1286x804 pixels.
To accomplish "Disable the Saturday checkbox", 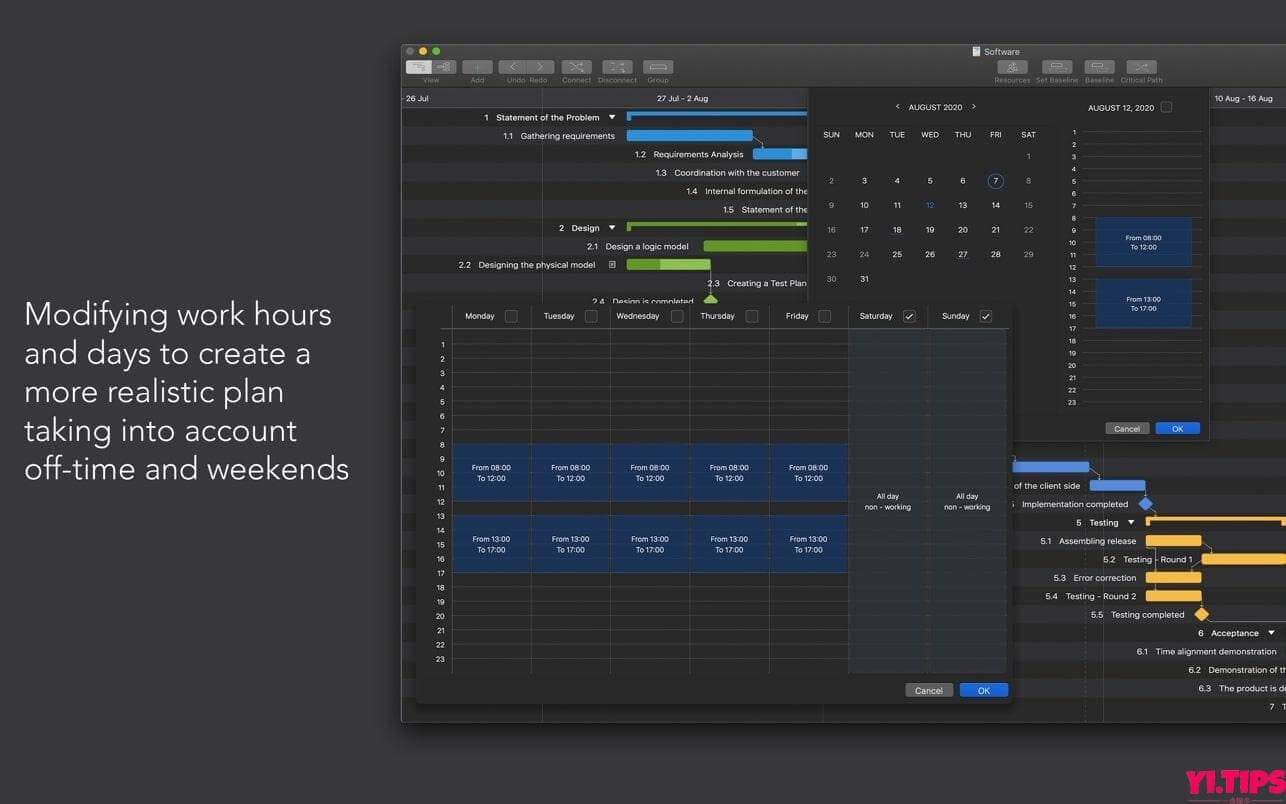I will 909,316.
